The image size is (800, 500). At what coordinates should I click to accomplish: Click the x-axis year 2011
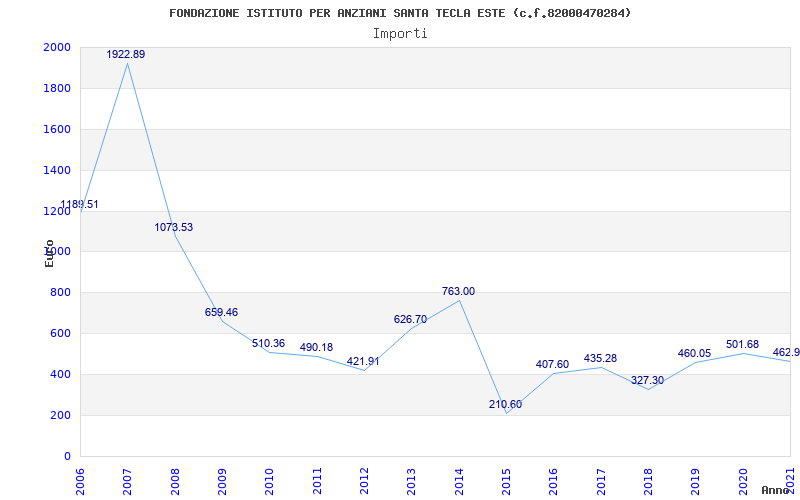(317, 481)
